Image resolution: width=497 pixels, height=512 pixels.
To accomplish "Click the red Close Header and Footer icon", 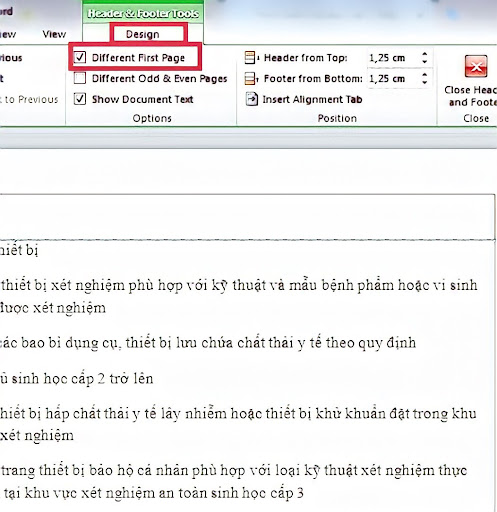I will click(x=476, y=66).
